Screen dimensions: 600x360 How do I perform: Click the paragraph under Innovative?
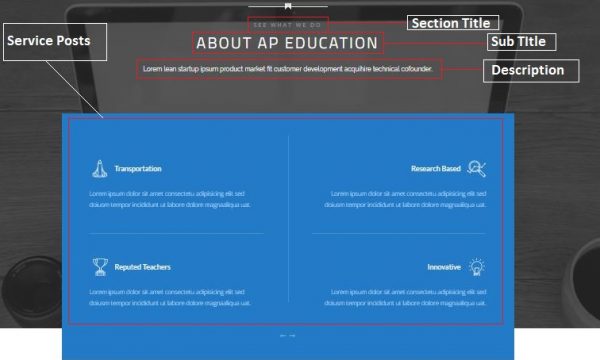tap(405, 297)
